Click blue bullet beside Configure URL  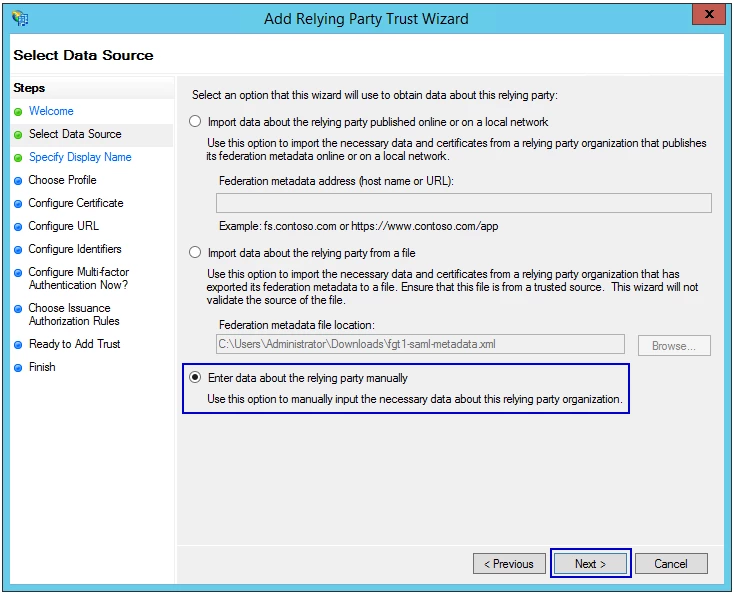18,227
